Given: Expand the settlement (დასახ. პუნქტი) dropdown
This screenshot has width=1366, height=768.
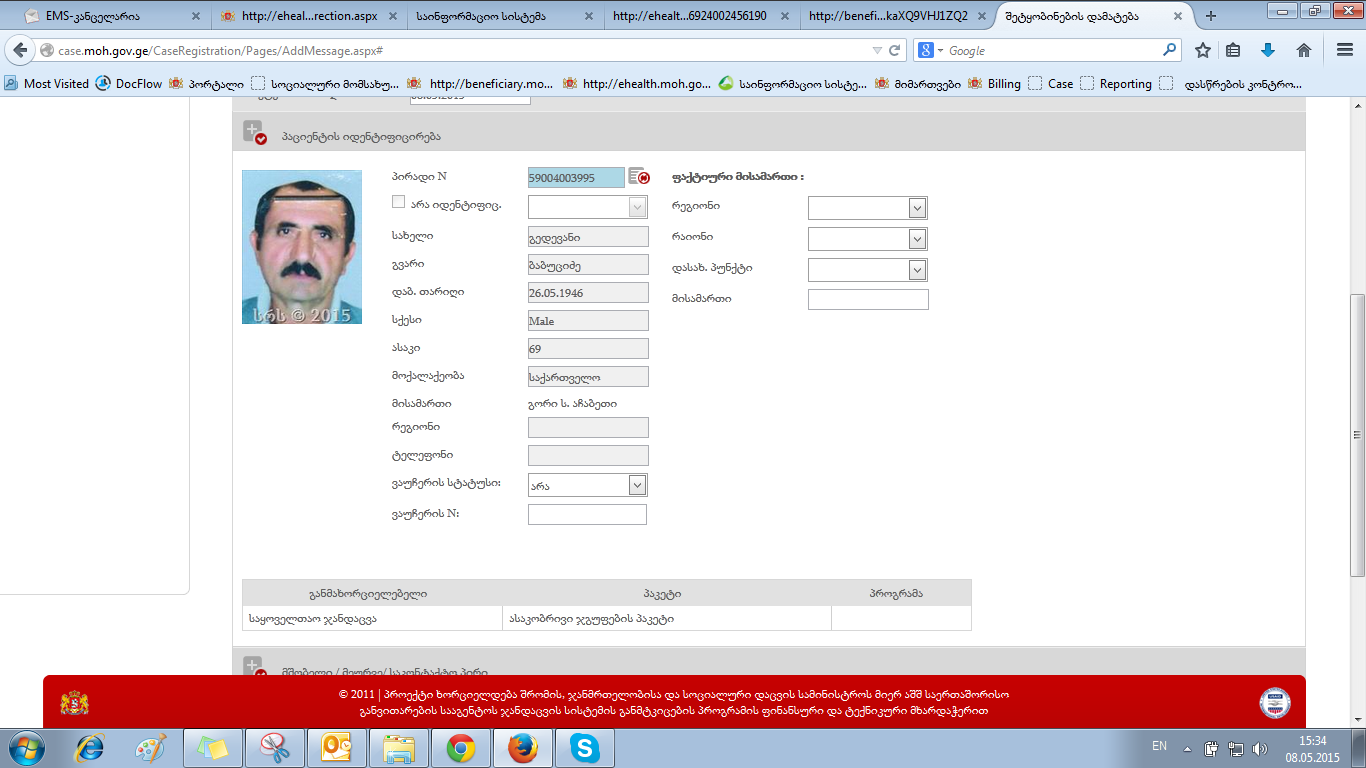Looking at the screenshot, I should point(917,270).
